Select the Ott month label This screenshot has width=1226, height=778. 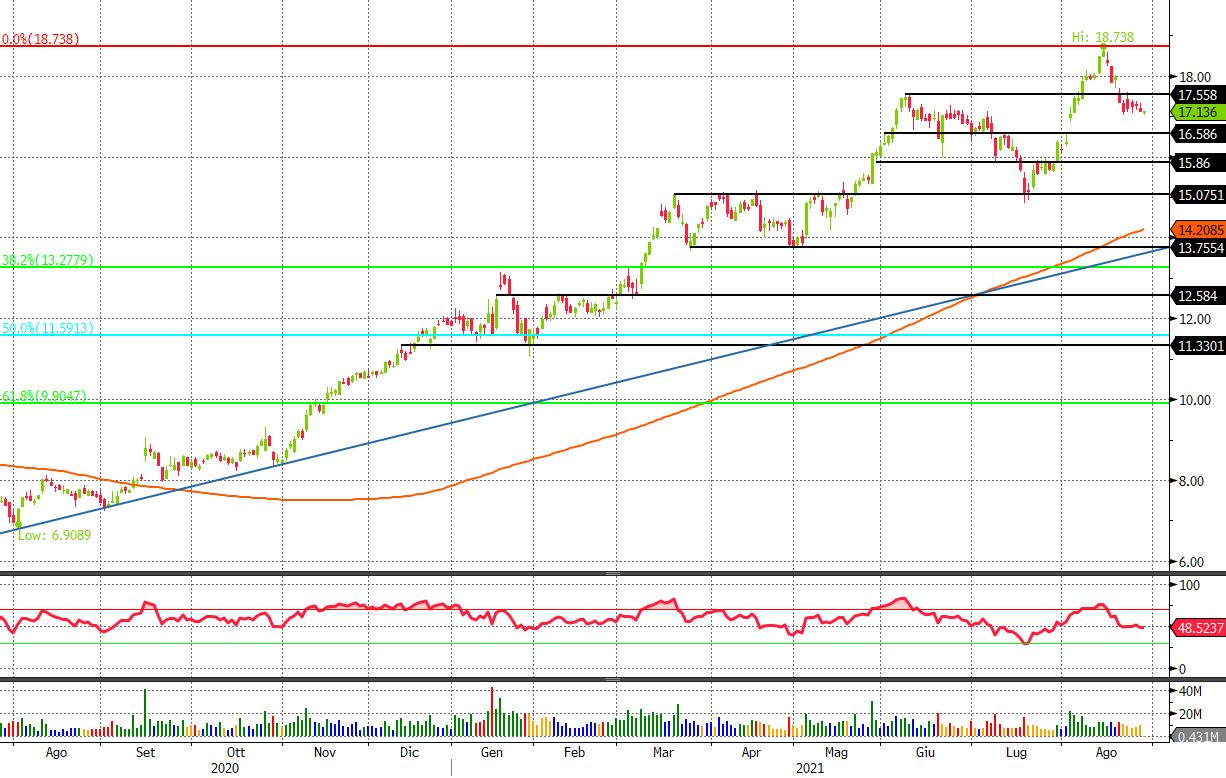(236, 752)
